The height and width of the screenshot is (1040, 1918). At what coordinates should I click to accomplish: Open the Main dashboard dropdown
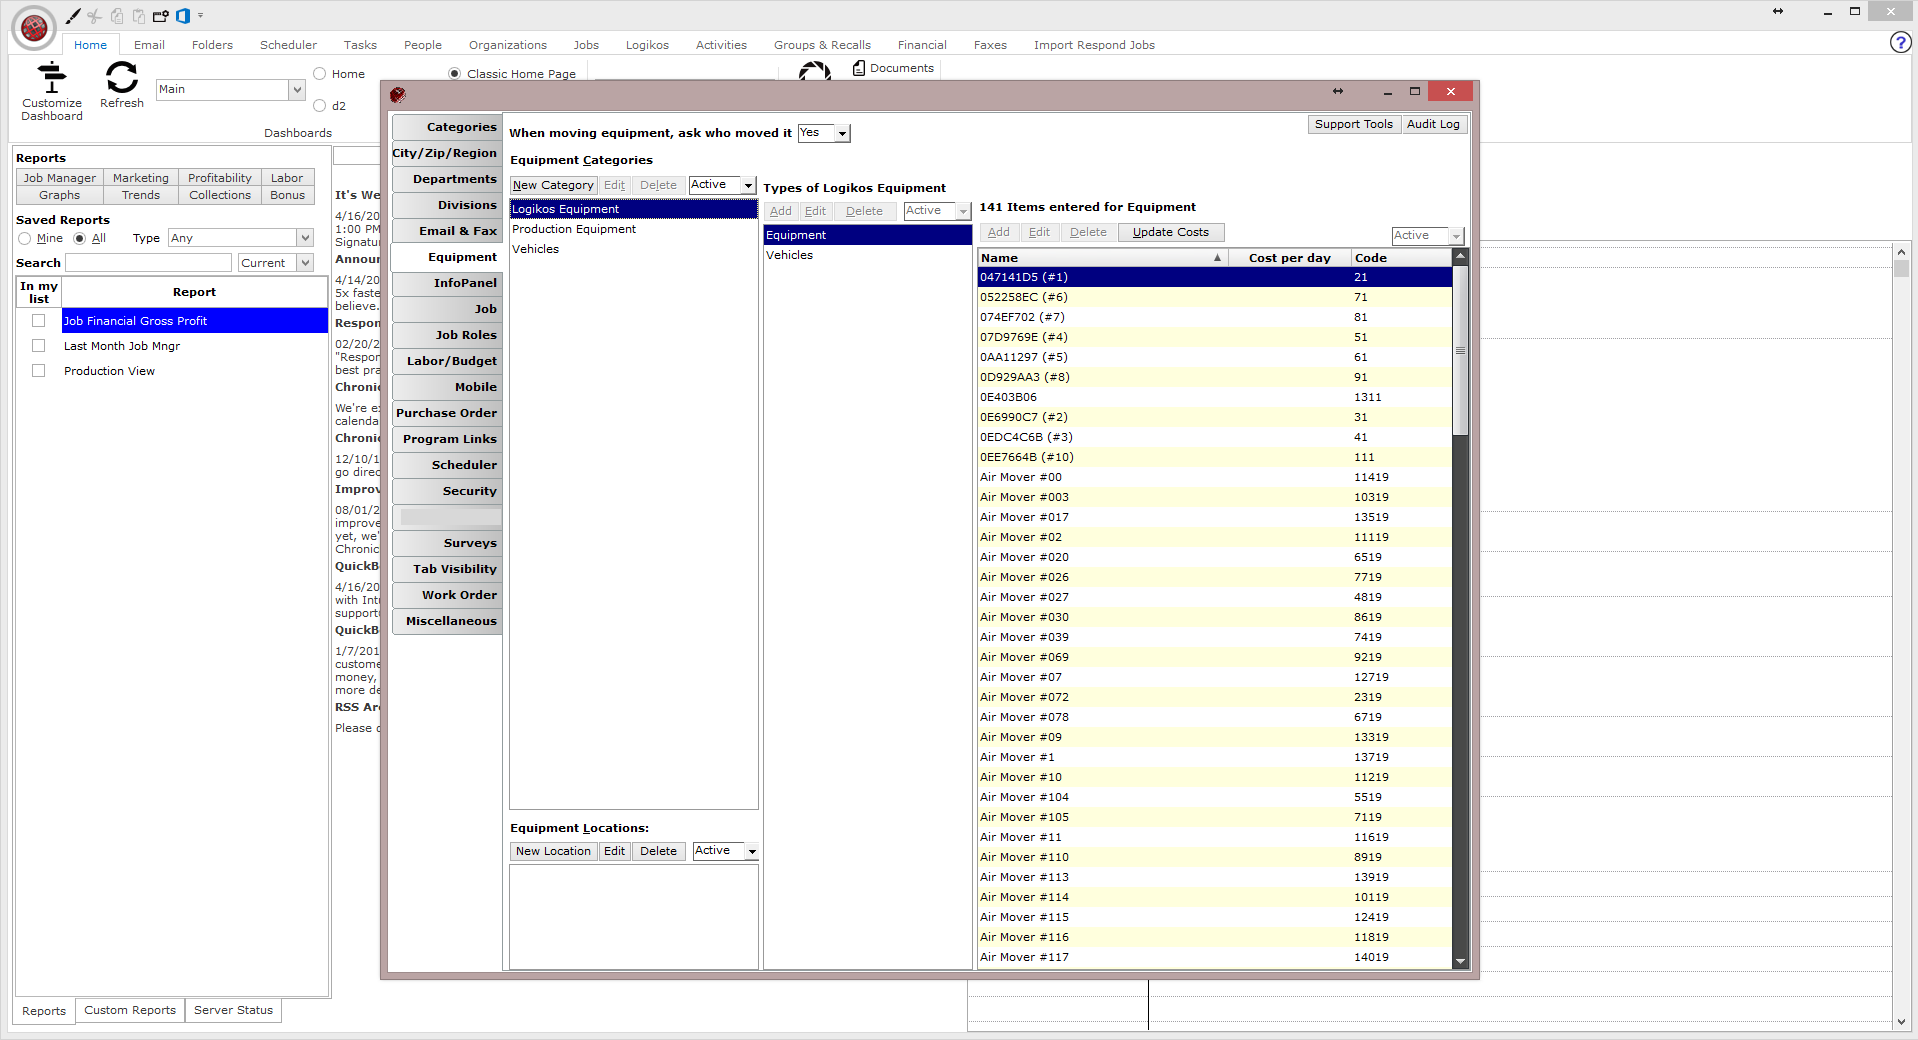(296, 90)
